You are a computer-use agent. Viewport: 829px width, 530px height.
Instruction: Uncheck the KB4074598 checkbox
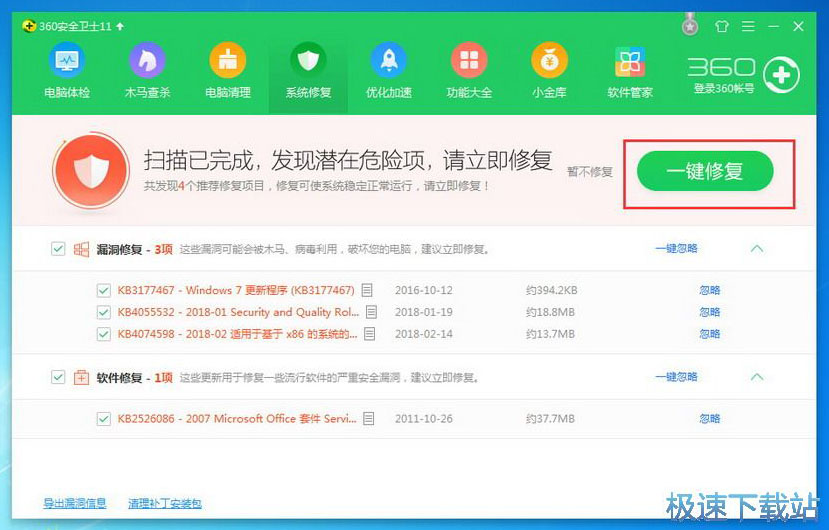coord(104,334)
